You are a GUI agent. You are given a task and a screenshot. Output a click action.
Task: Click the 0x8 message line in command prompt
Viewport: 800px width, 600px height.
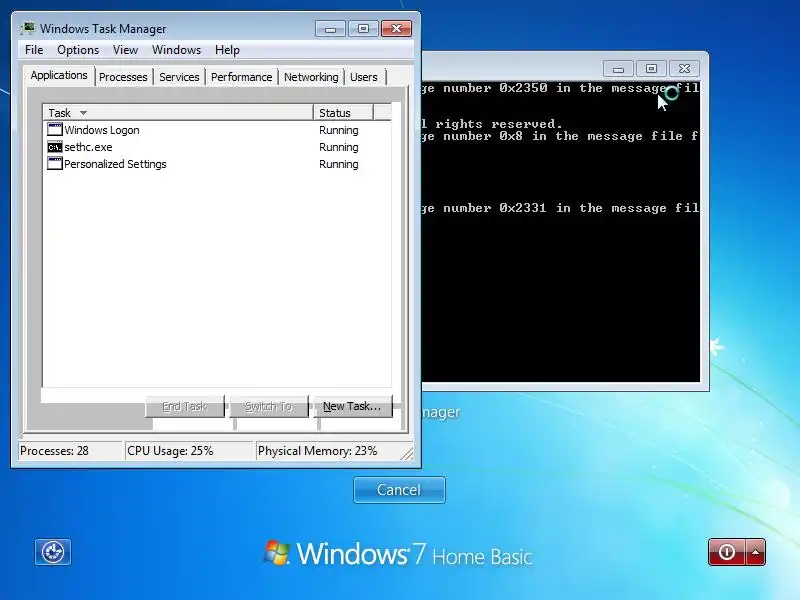(561, 136)
